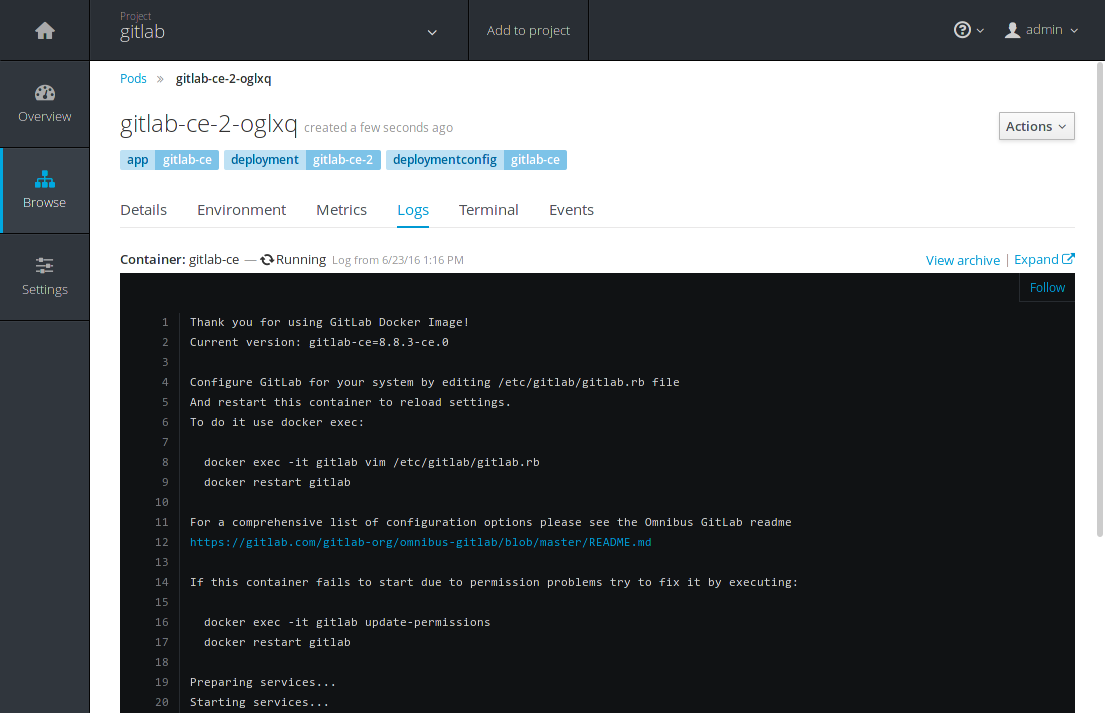Navigate back using the Pods breadcrumb
The width and height of the screenshot is (1105, 713).
133,78
